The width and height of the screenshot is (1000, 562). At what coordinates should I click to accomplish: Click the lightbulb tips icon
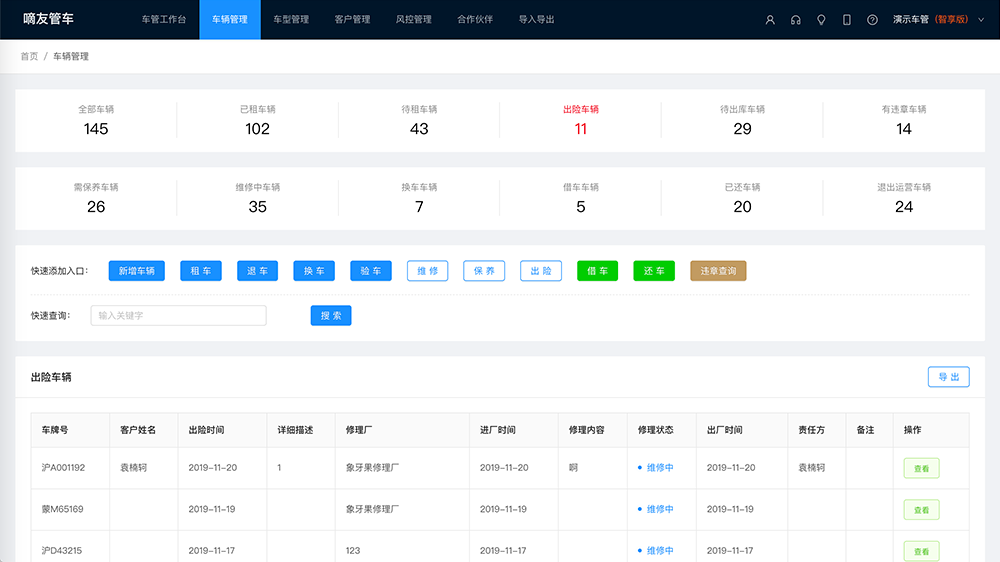pyautogui.click(x=821, y=20)
